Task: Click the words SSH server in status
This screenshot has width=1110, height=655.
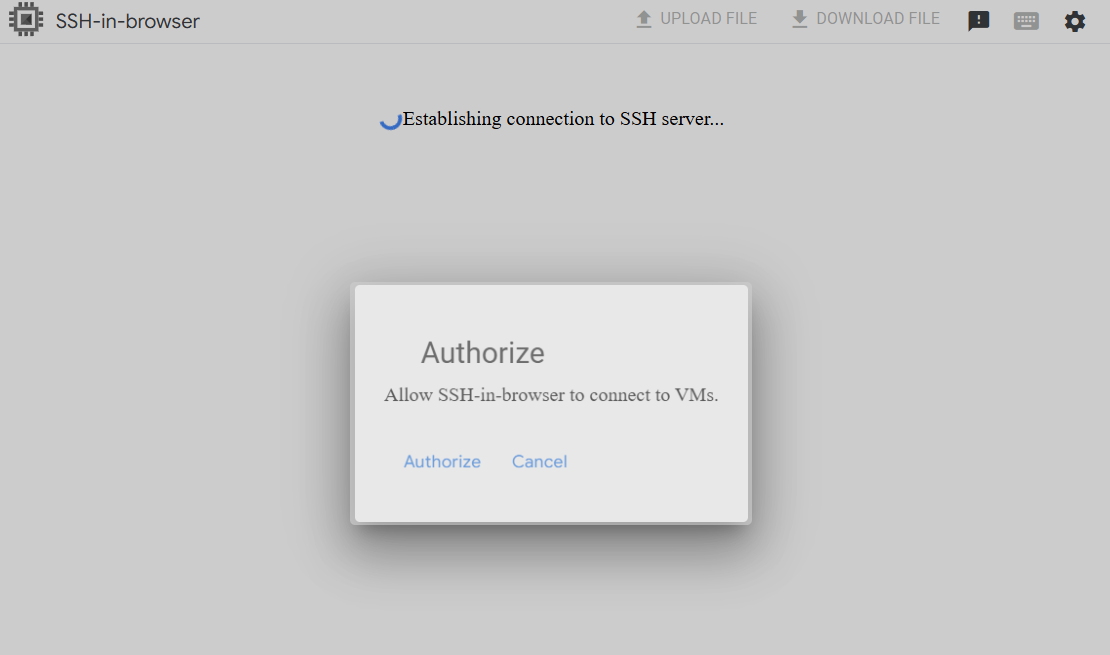Action: tap(672, 119)
